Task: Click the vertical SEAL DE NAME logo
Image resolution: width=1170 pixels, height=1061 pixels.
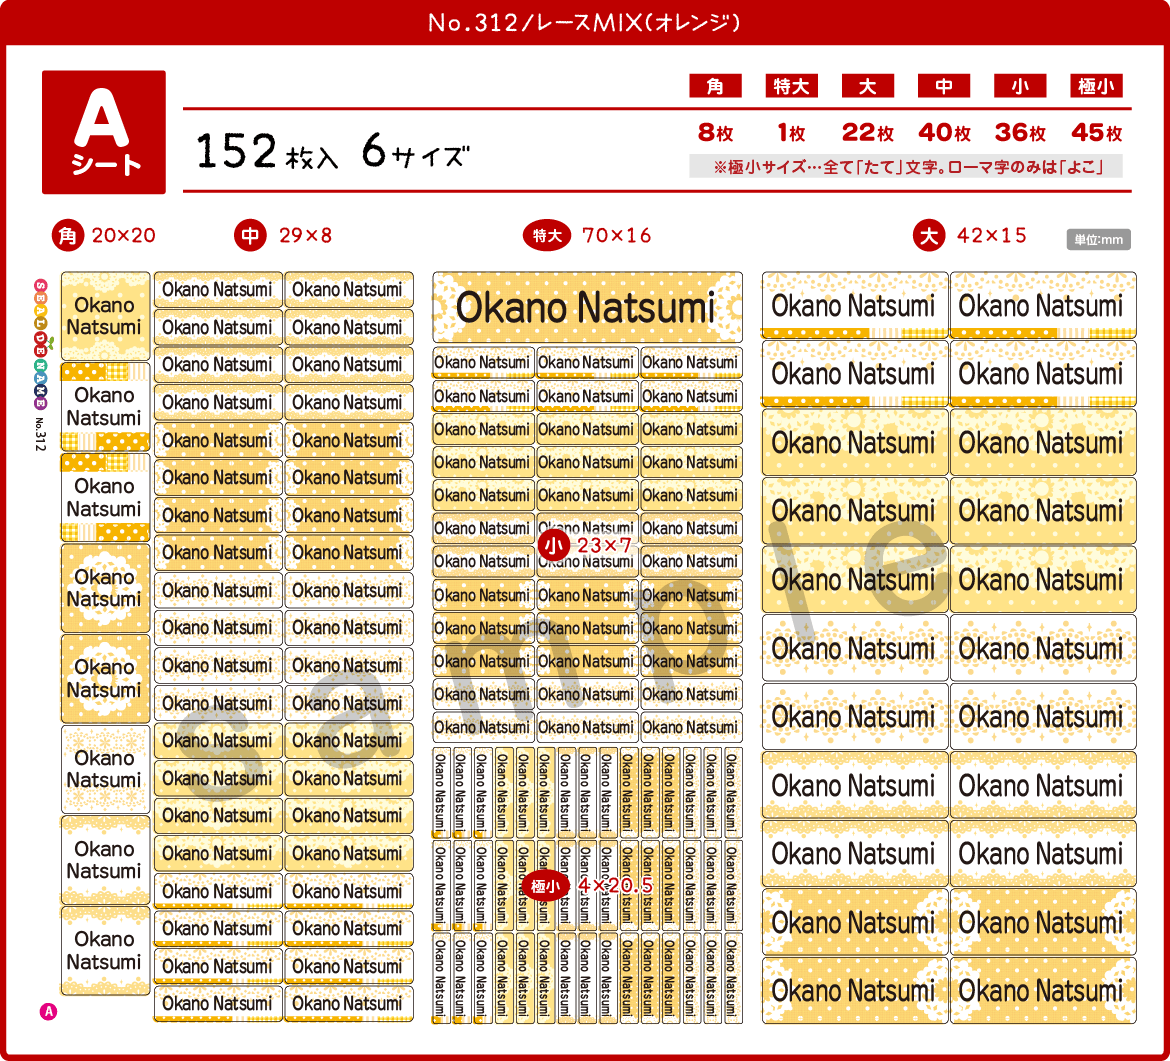Action: 41,344
